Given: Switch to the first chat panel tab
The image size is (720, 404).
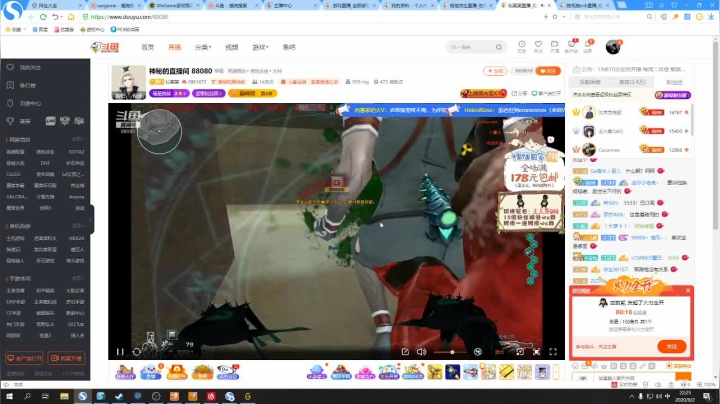Looking at the screenshot, I should [590, 82].
